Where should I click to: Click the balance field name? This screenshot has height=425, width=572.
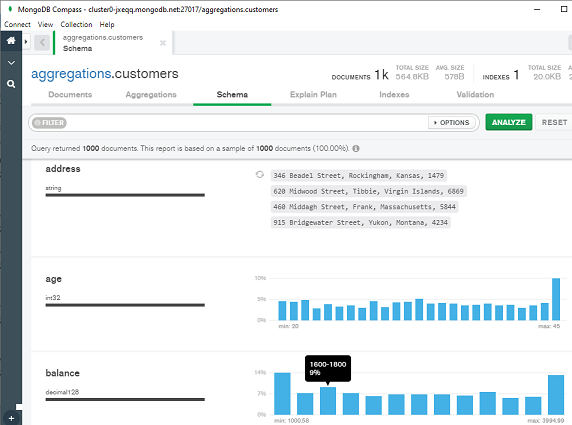click(62, 373)
